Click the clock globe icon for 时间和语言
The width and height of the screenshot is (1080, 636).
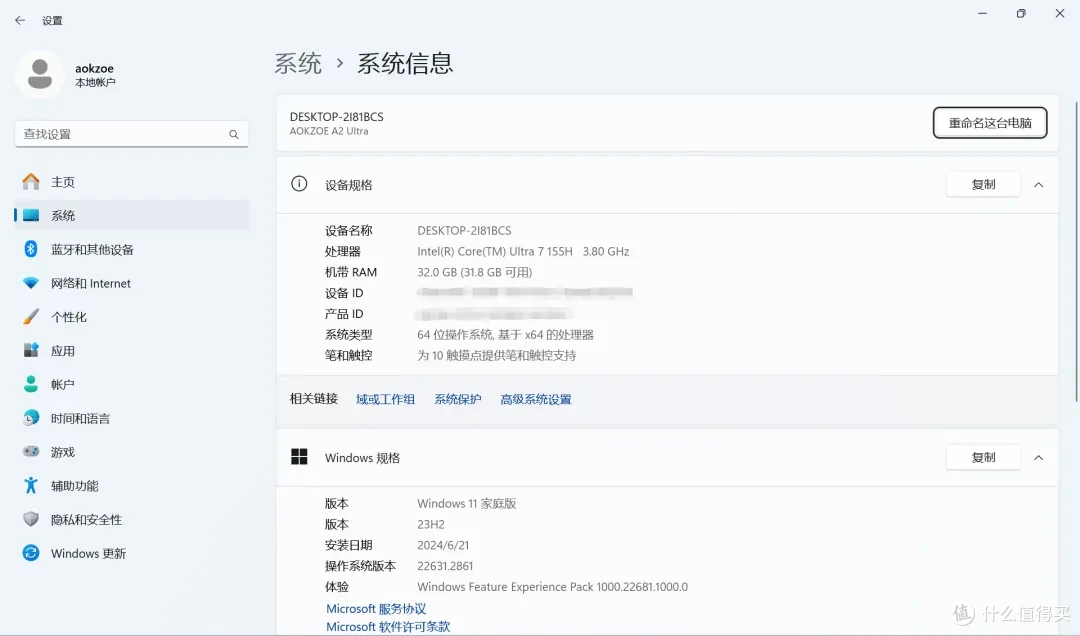[31, 418]
